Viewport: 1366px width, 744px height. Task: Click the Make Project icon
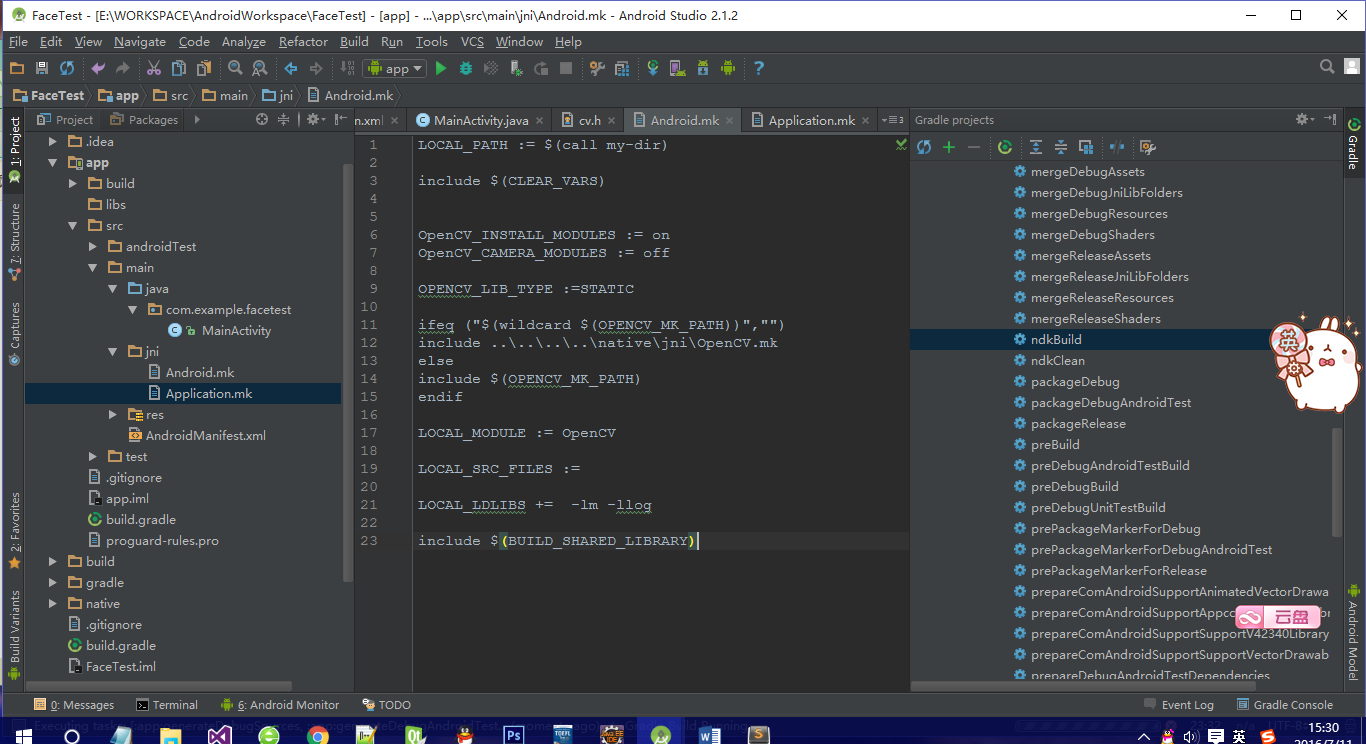pyautogui.click(x=347, y=68)
